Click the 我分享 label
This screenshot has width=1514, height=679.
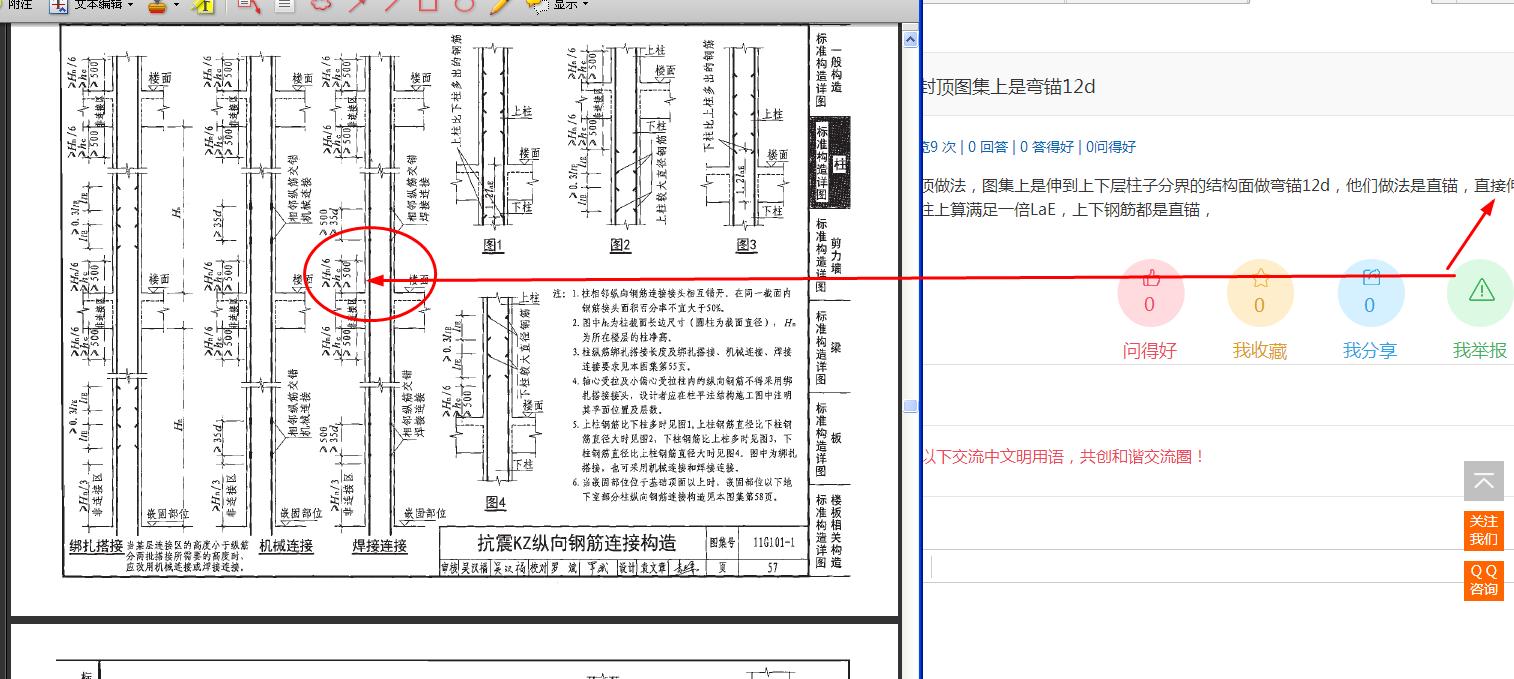pyautogui.click(x=1370, y=351)
